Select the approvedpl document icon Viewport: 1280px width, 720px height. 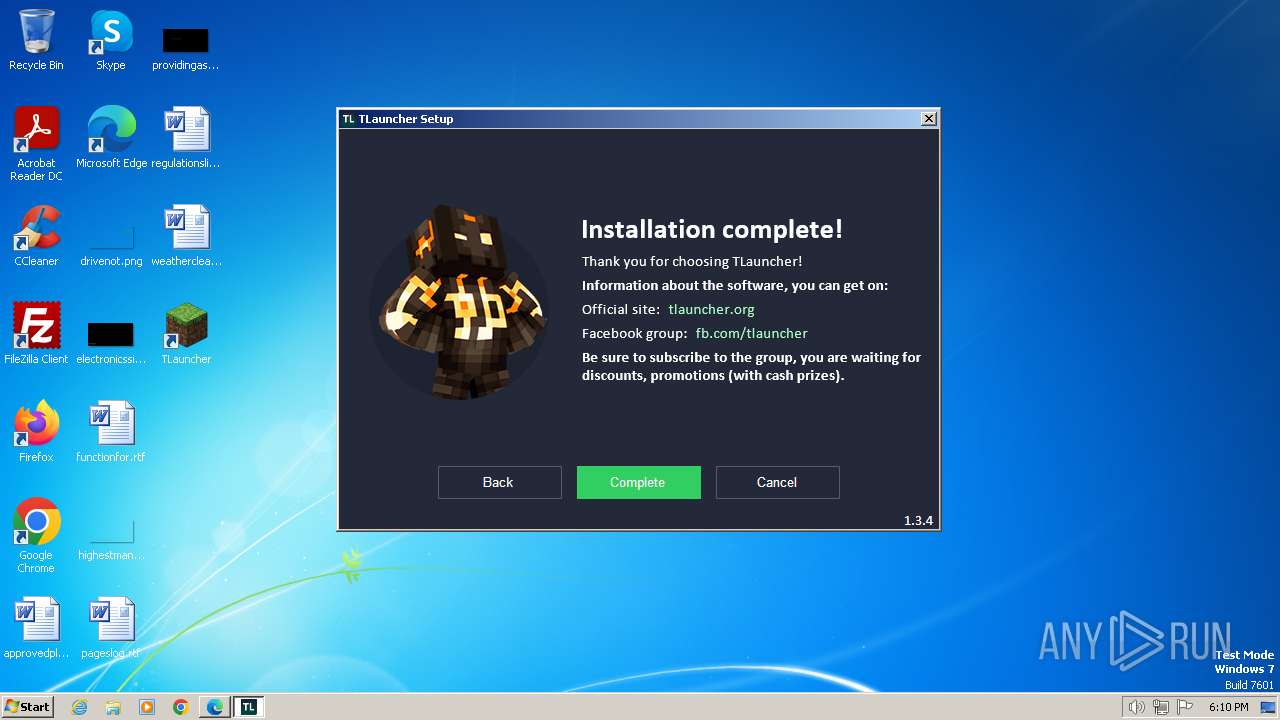[x=36, y=628]
